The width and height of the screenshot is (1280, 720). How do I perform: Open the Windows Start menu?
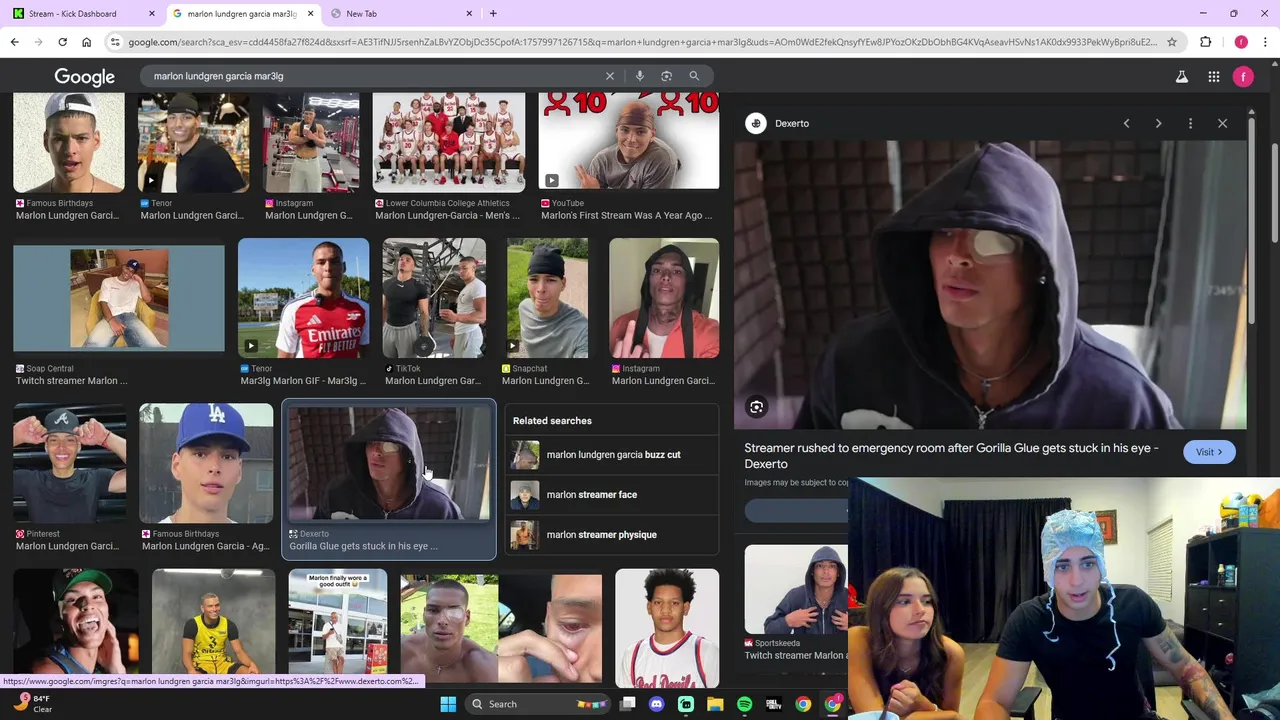coord(448,704)
